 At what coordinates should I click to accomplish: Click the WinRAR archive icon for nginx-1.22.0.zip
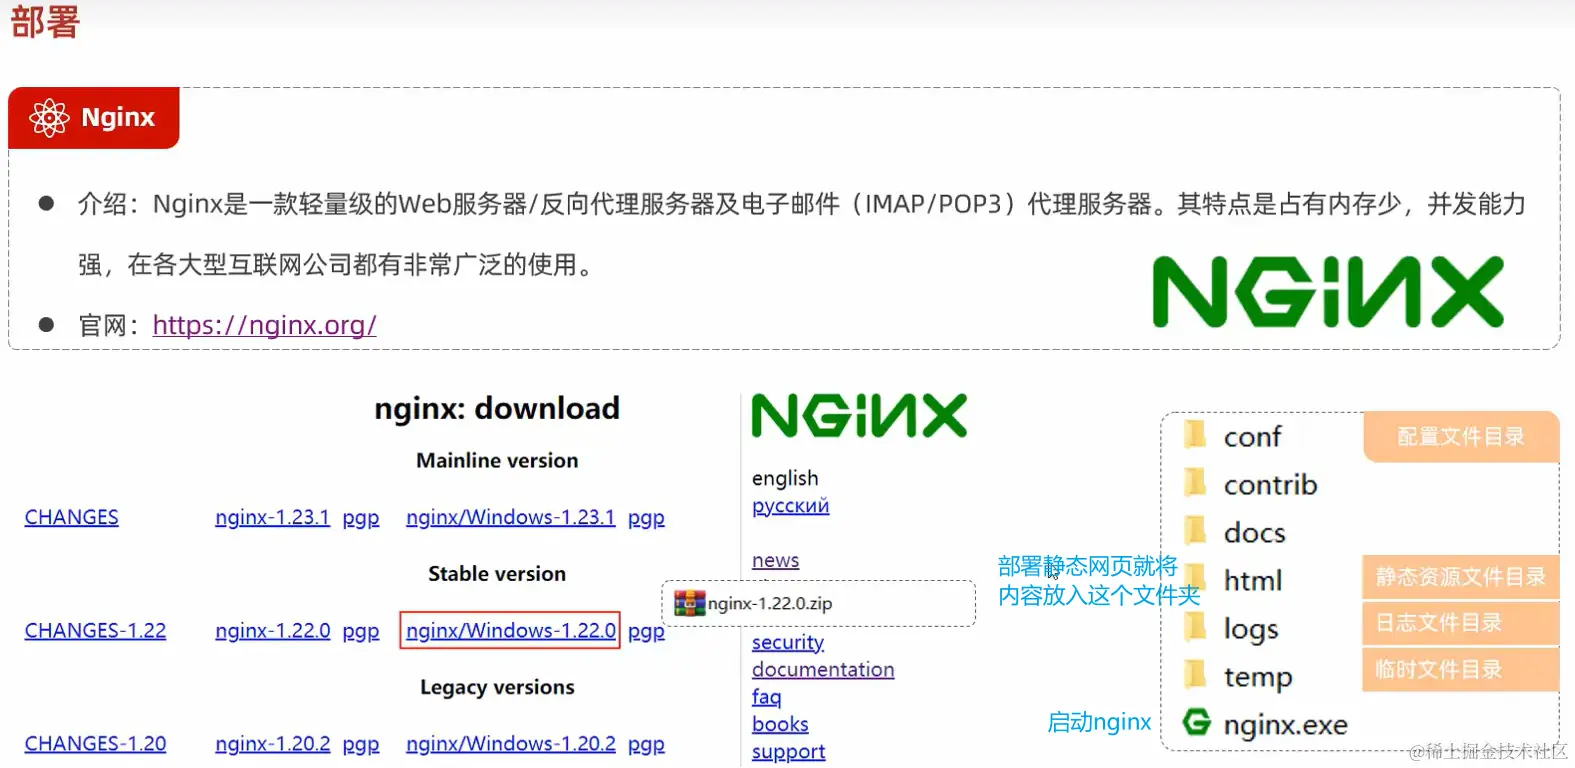coord(689,603)
